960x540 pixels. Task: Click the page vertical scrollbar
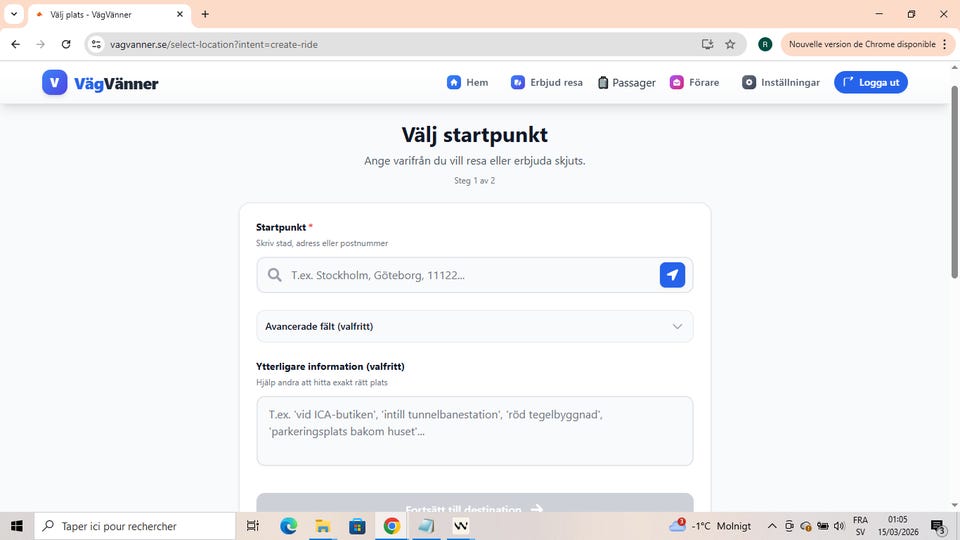tap(953, 200)
